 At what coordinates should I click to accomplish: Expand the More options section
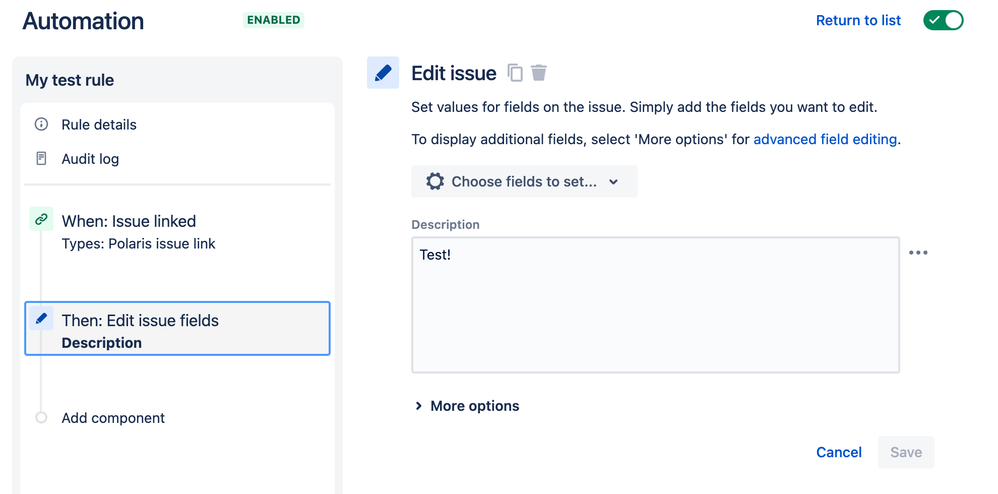click(x=467, y=406)
